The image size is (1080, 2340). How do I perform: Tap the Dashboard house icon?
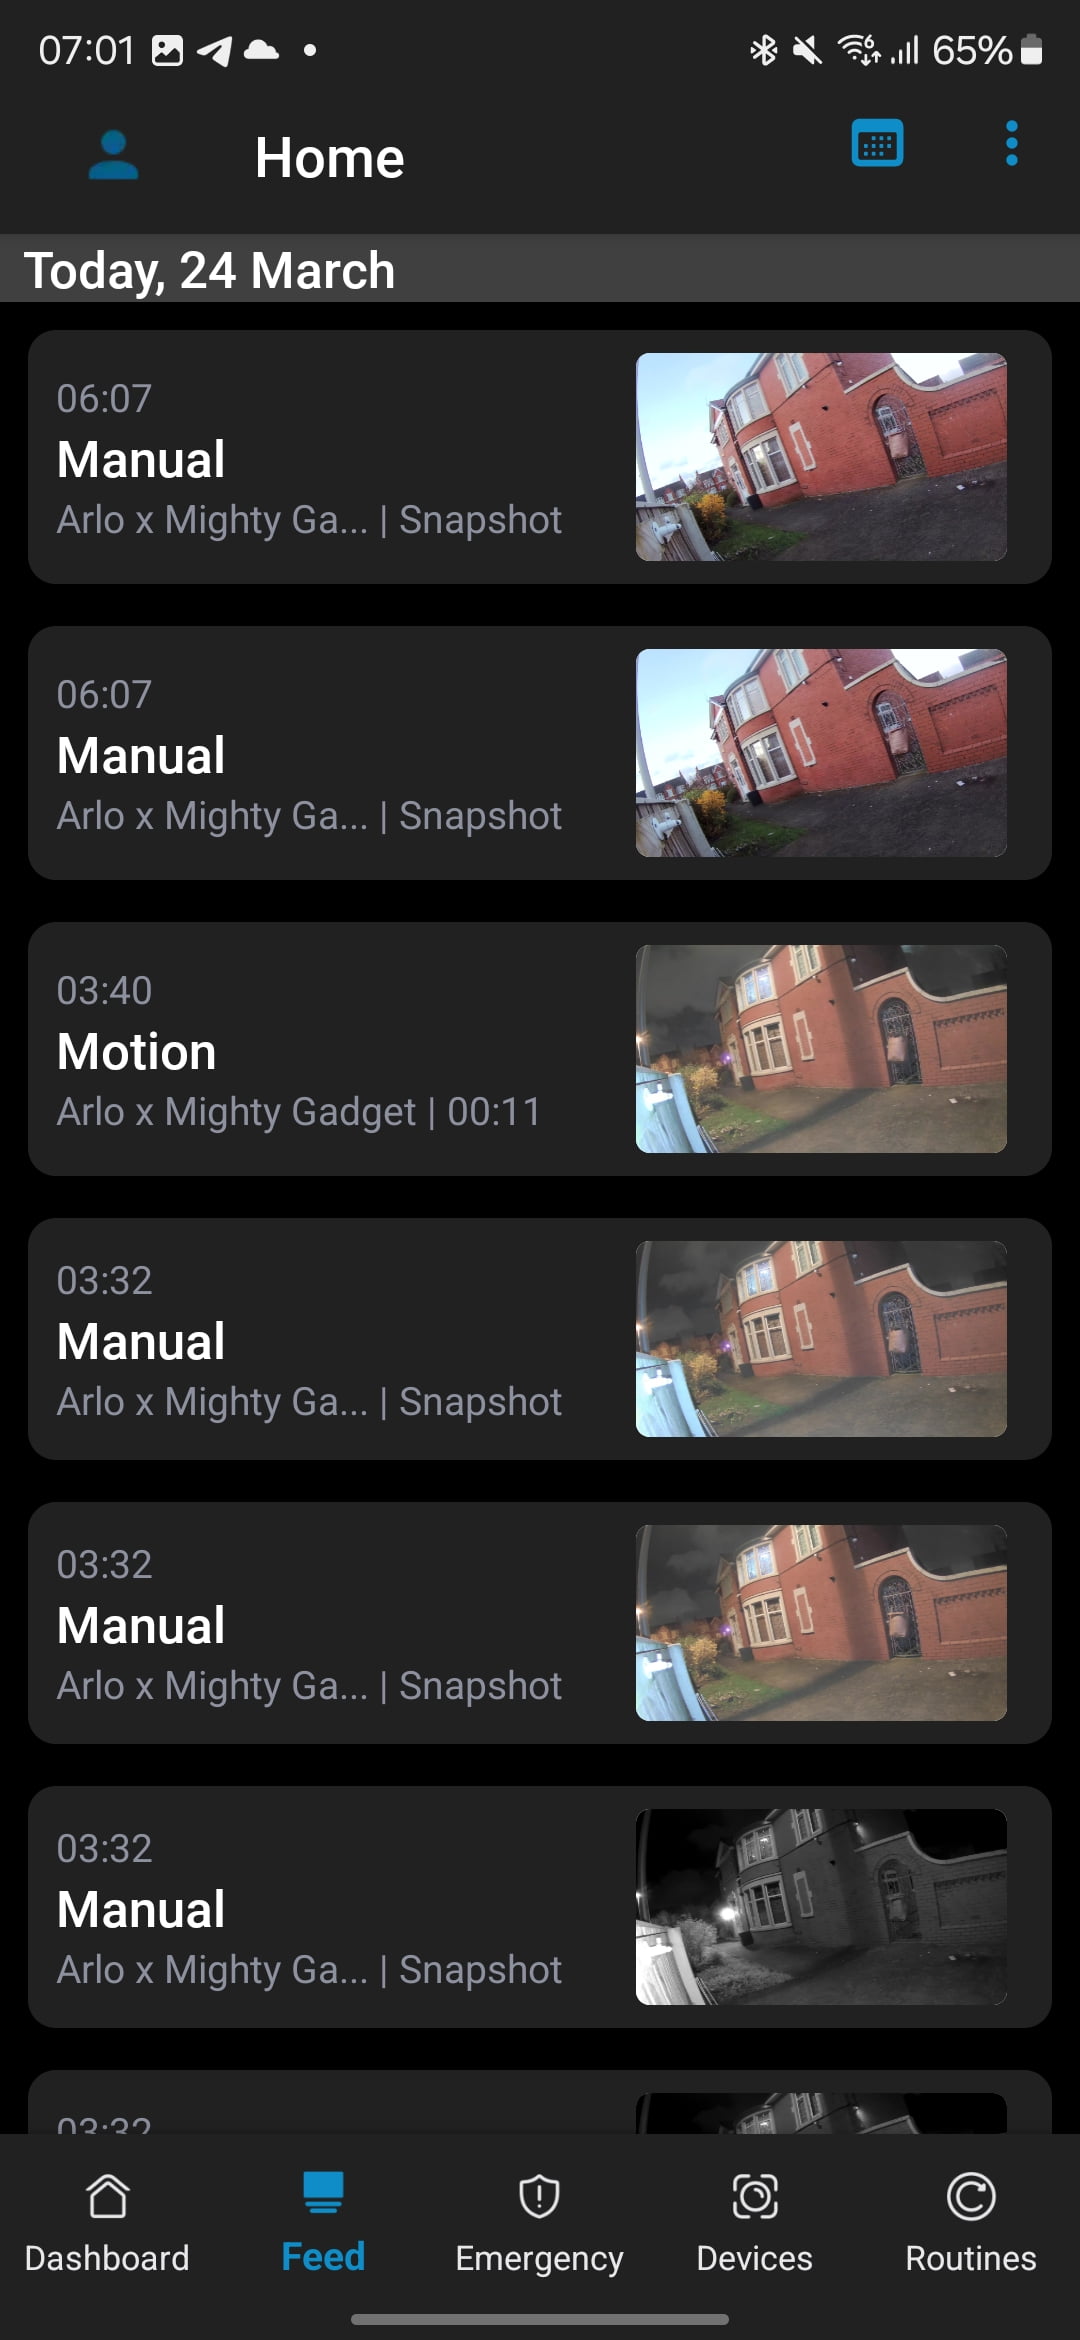(x=107, y=2197)
